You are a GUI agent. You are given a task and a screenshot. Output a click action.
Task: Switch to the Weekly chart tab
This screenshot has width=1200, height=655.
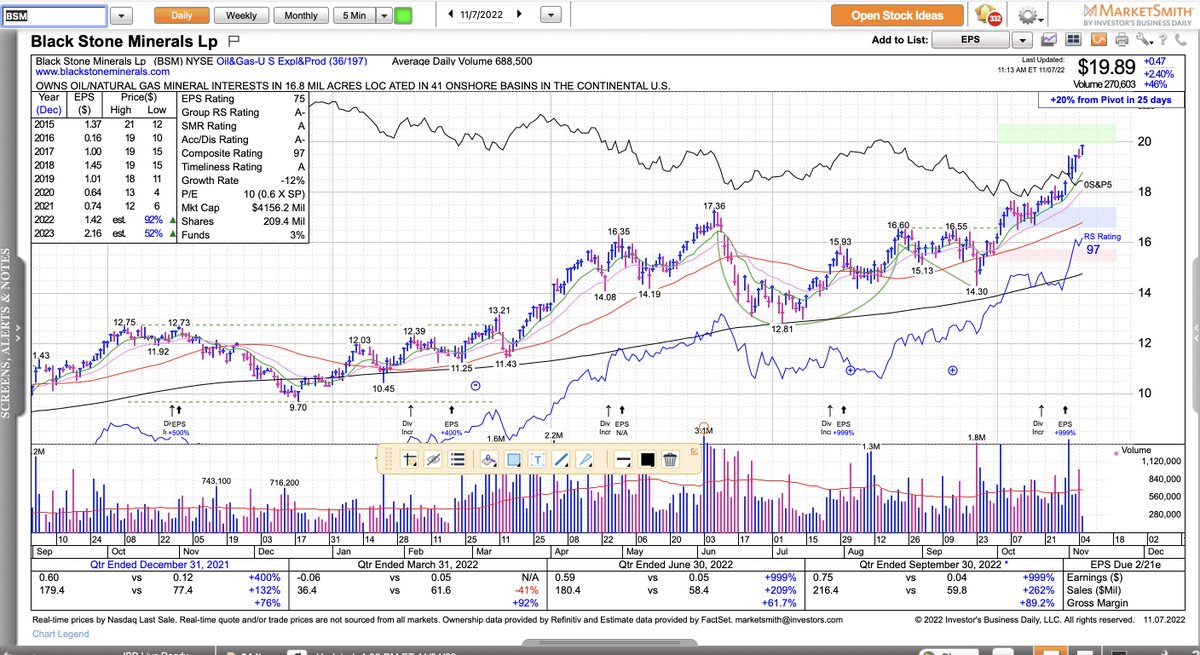pos(240,15)
